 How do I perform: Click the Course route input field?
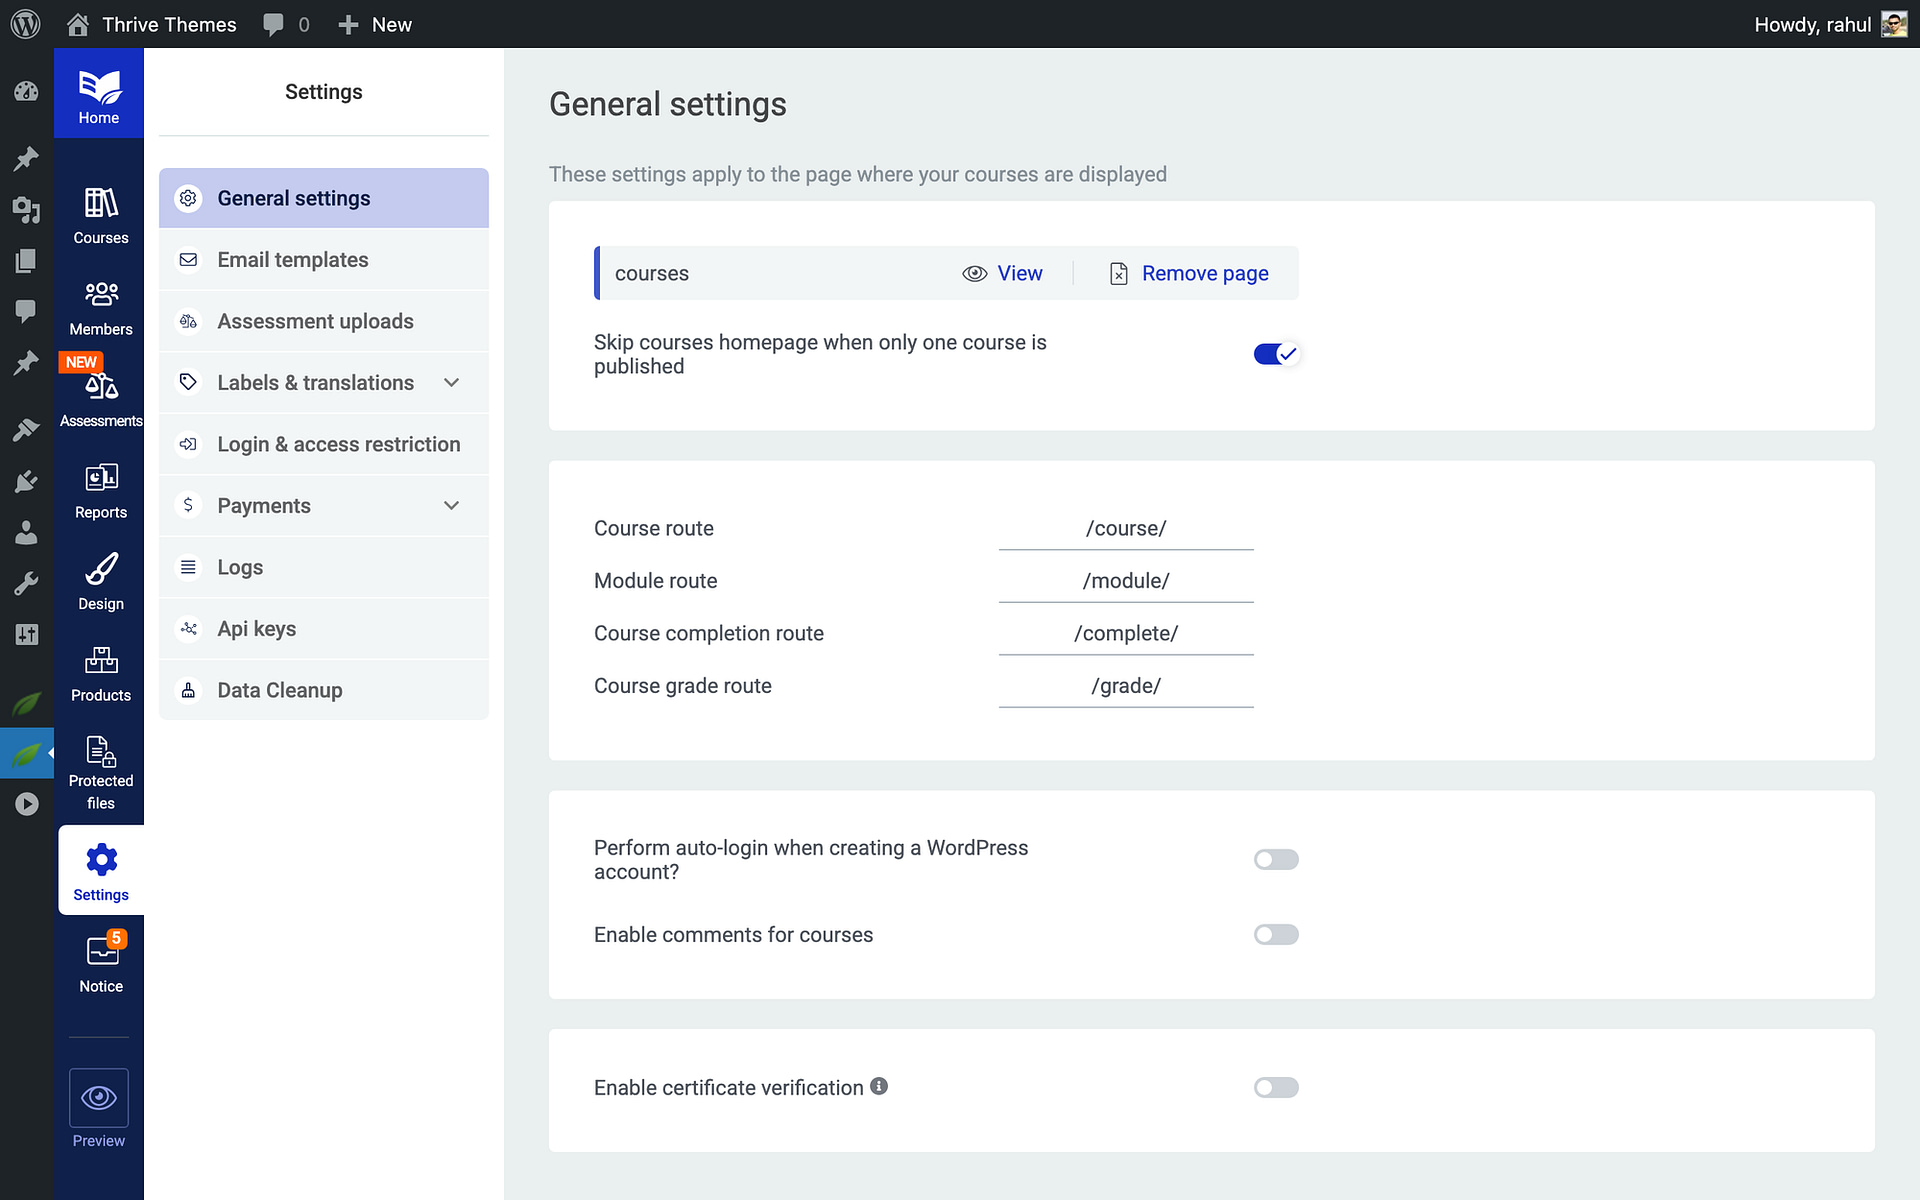(1125, 528)
